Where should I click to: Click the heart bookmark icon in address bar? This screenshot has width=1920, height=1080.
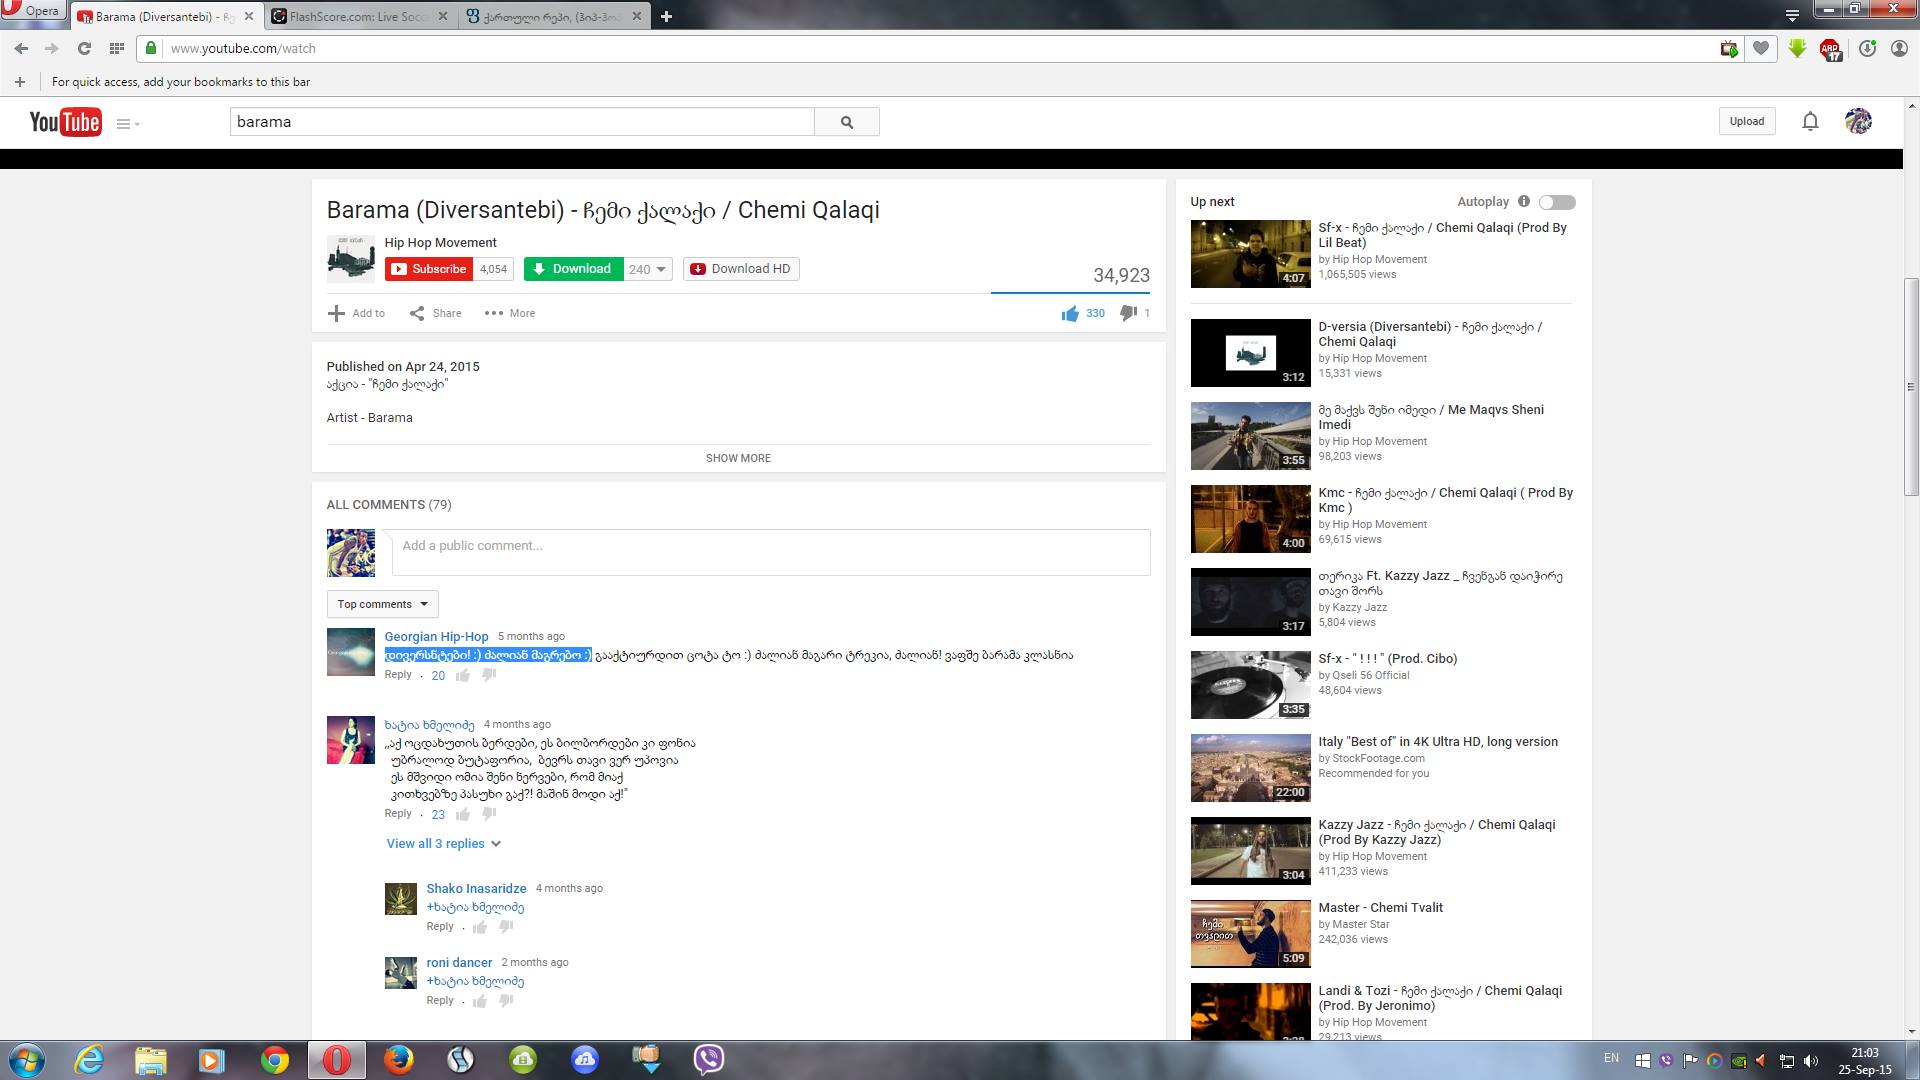tap(1761, 48)
